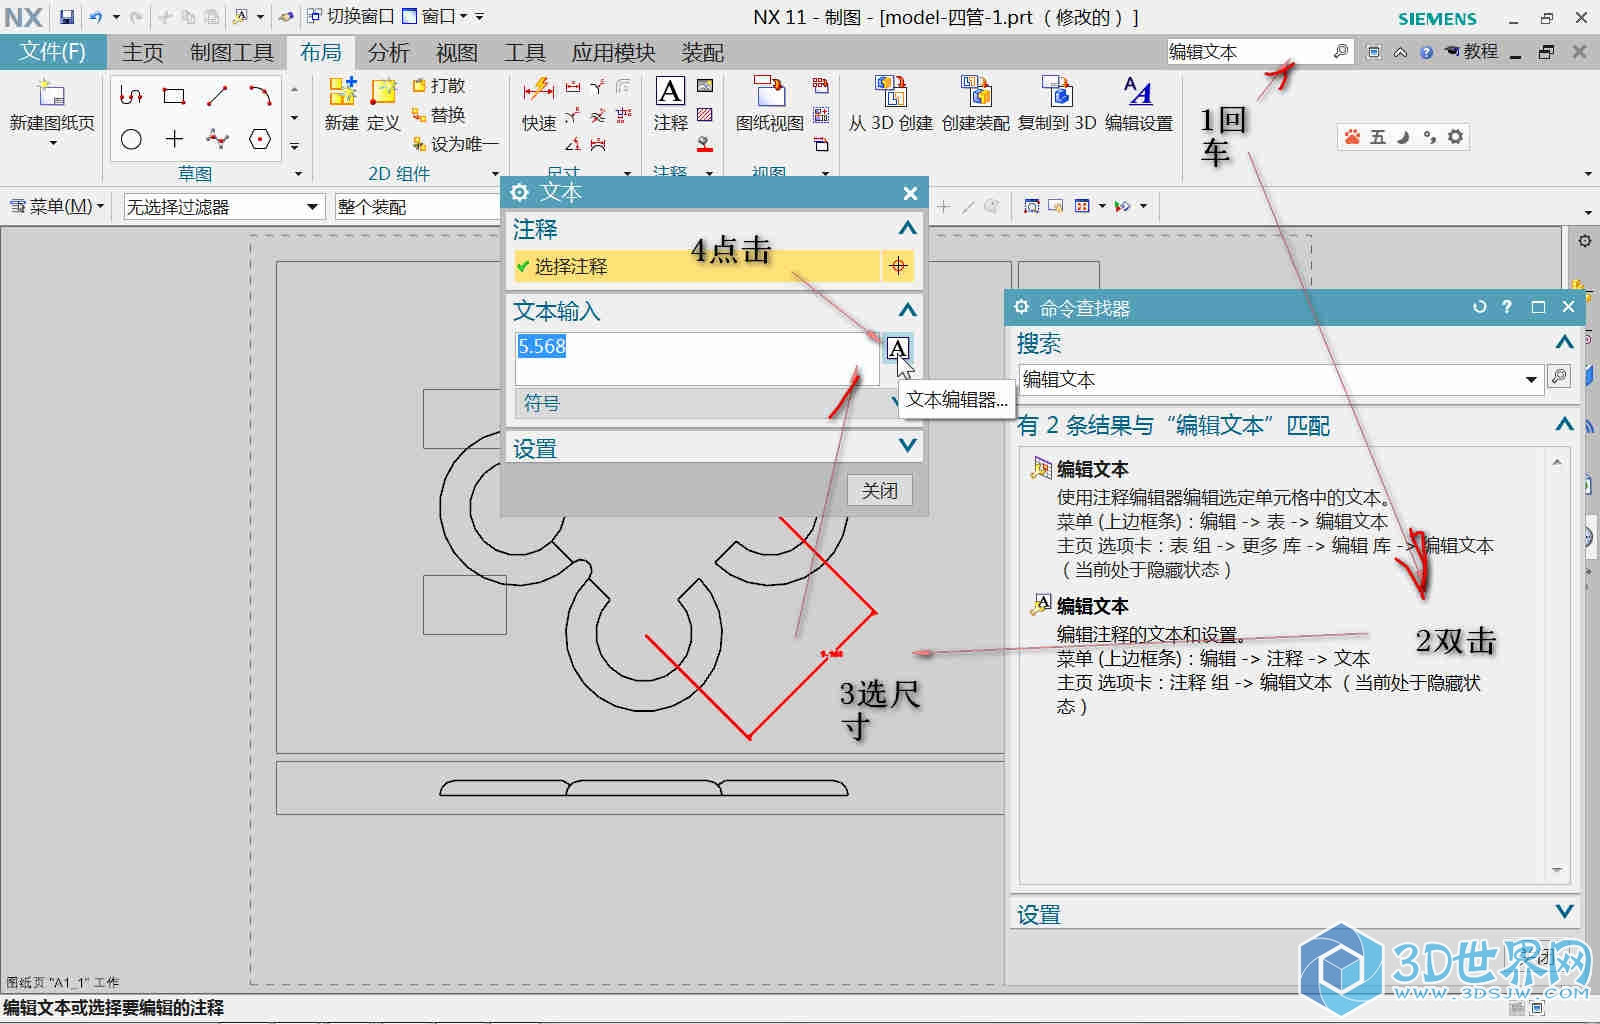Image resolution: width=1600 pixels, height=1024 pixels.
Task: Click the 定义 2D component icon
Action: [384, 92]
